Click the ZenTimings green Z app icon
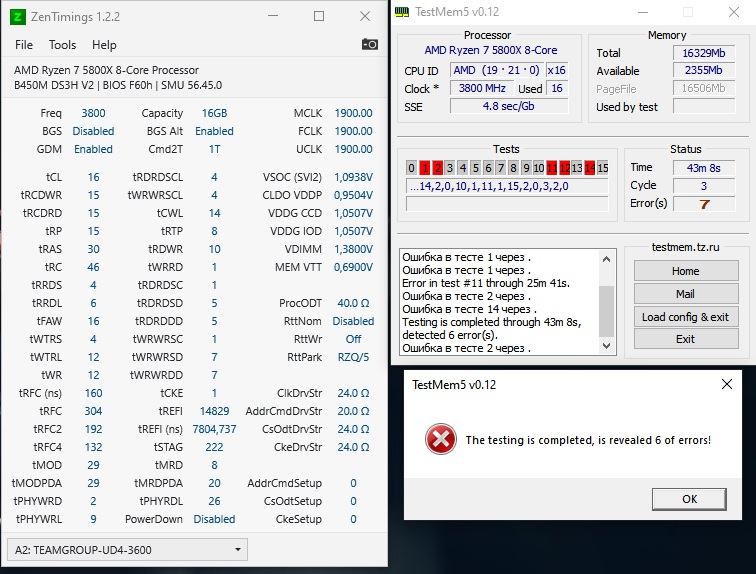The image size is (756, 574). point(17,17)
